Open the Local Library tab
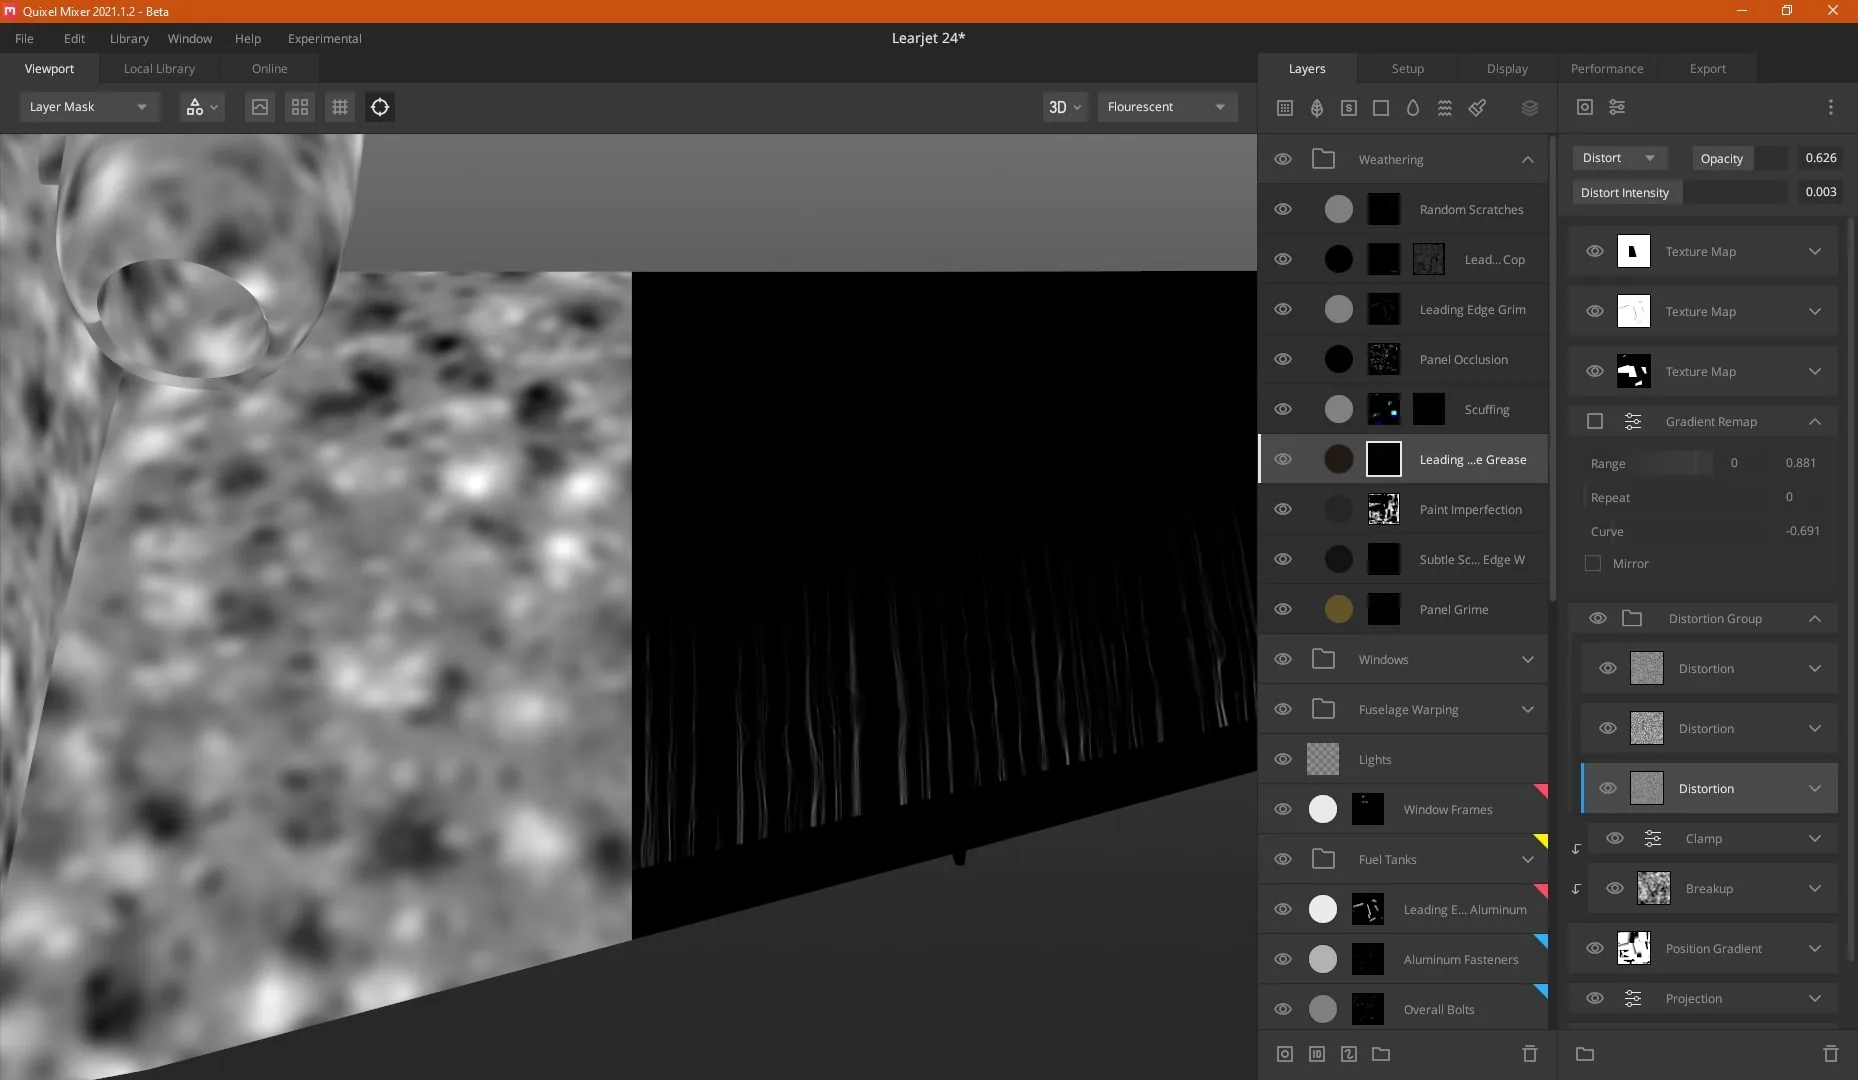Viewport: 1858px width, 1080px height. pyautogui.click(x=159, y=68)
